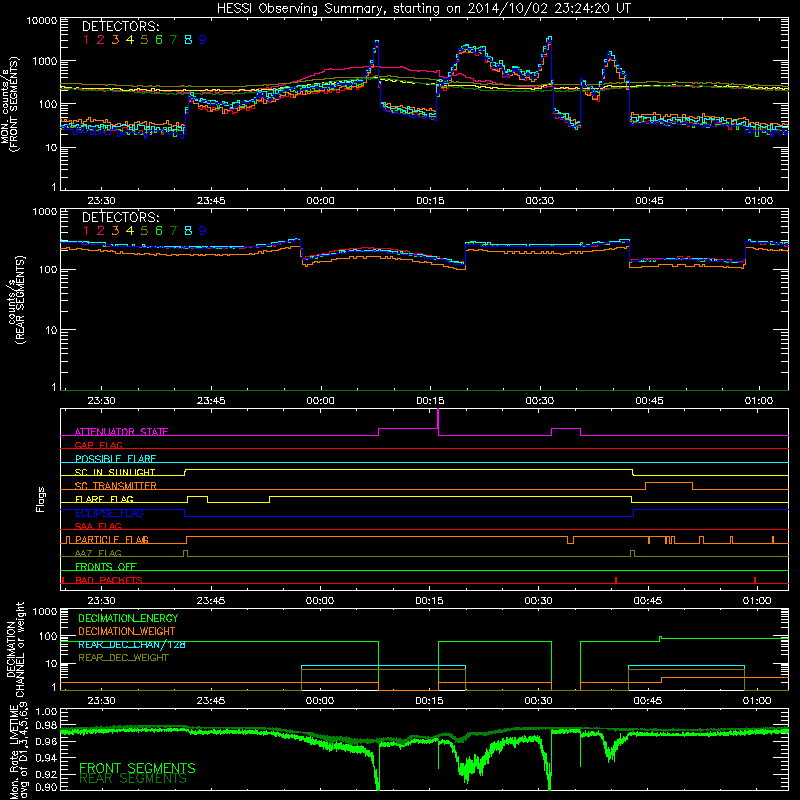Click DETECTORS: label in the rear segments plot
This screenshot has height=800, width=800.
pyautogui.click(x=120, y=217)
